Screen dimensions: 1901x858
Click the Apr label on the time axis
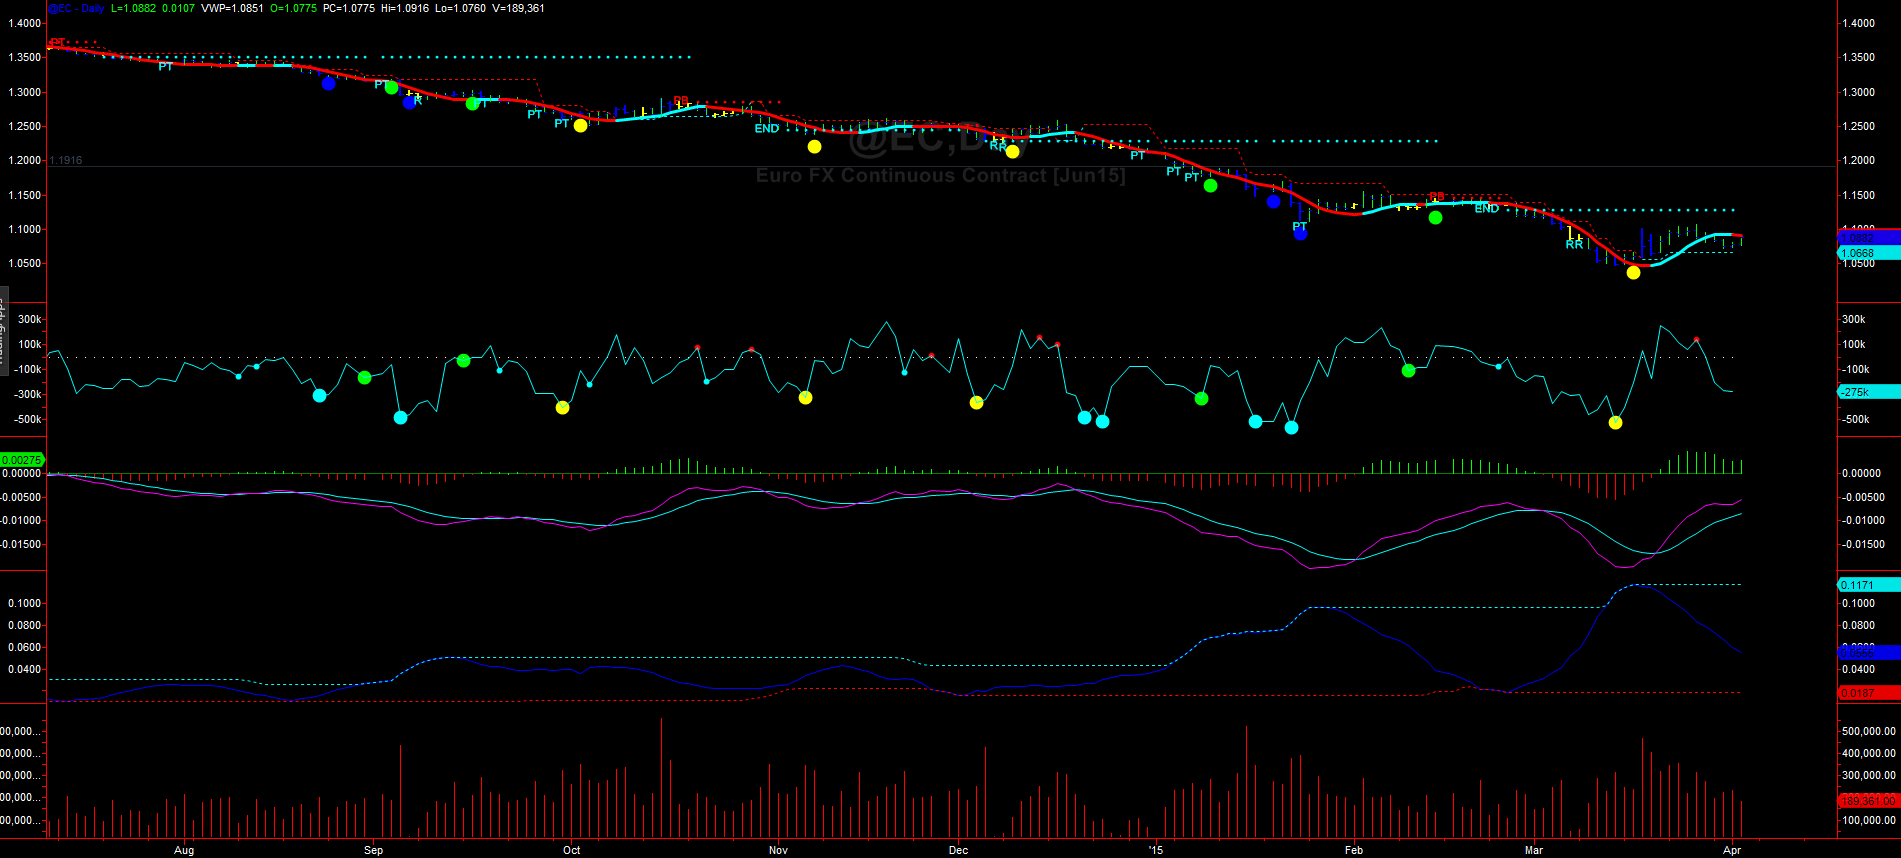point(1732,850)
